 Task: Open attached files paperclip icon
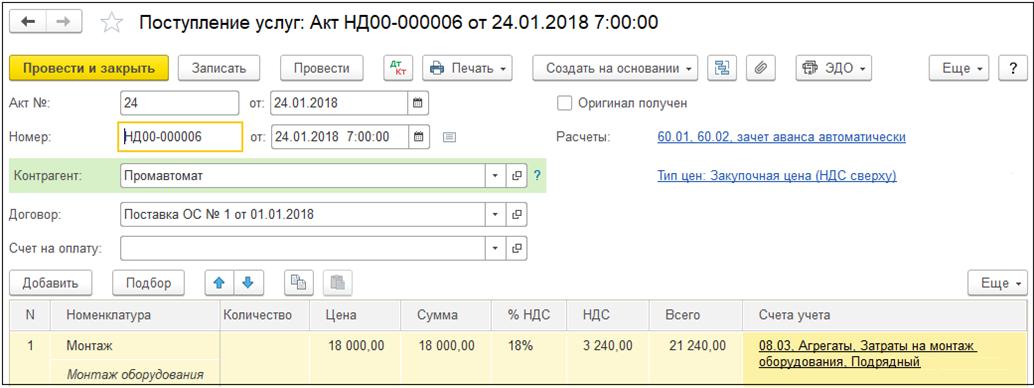pyautogui.click(x=760, y=68)
